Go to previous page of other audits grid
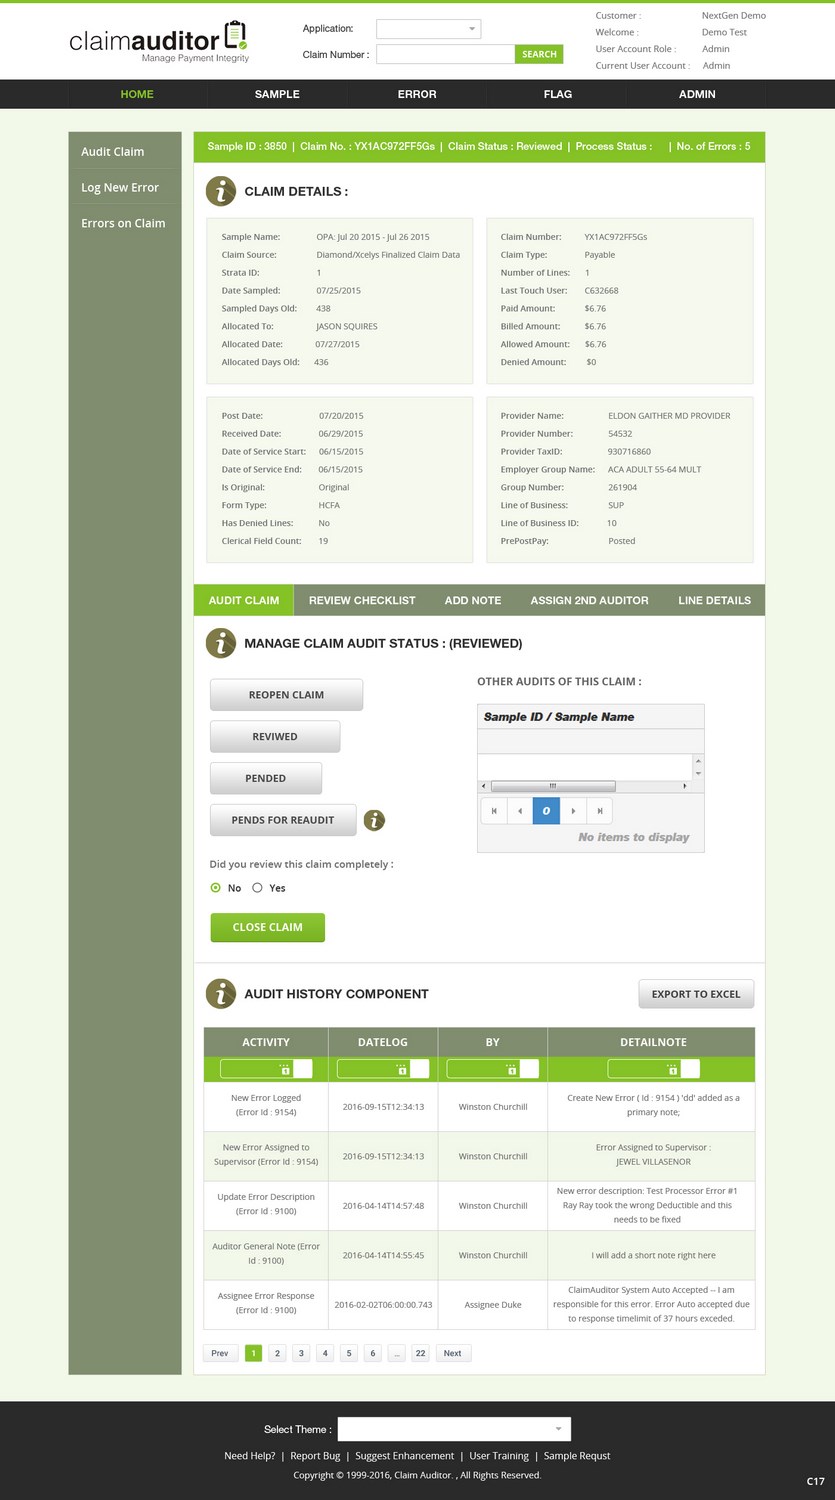Viewport: 835px width, 1500px height. point(520,811)
